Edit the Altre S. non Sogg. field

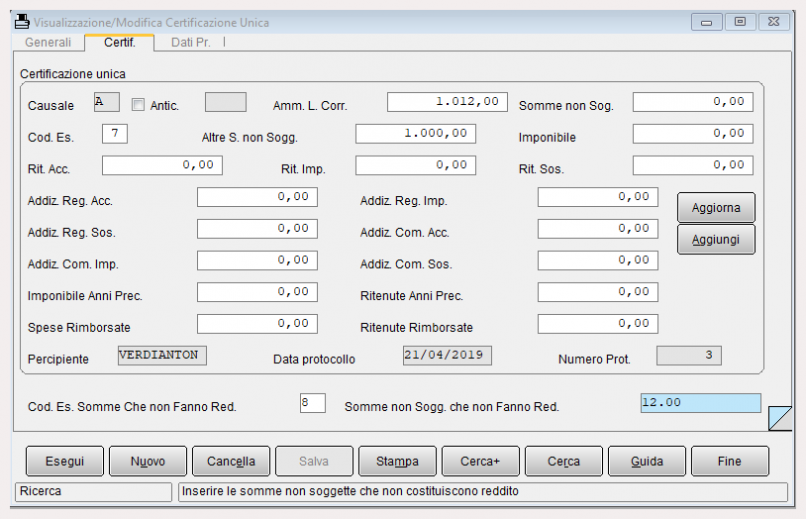[x=415, y=134]
